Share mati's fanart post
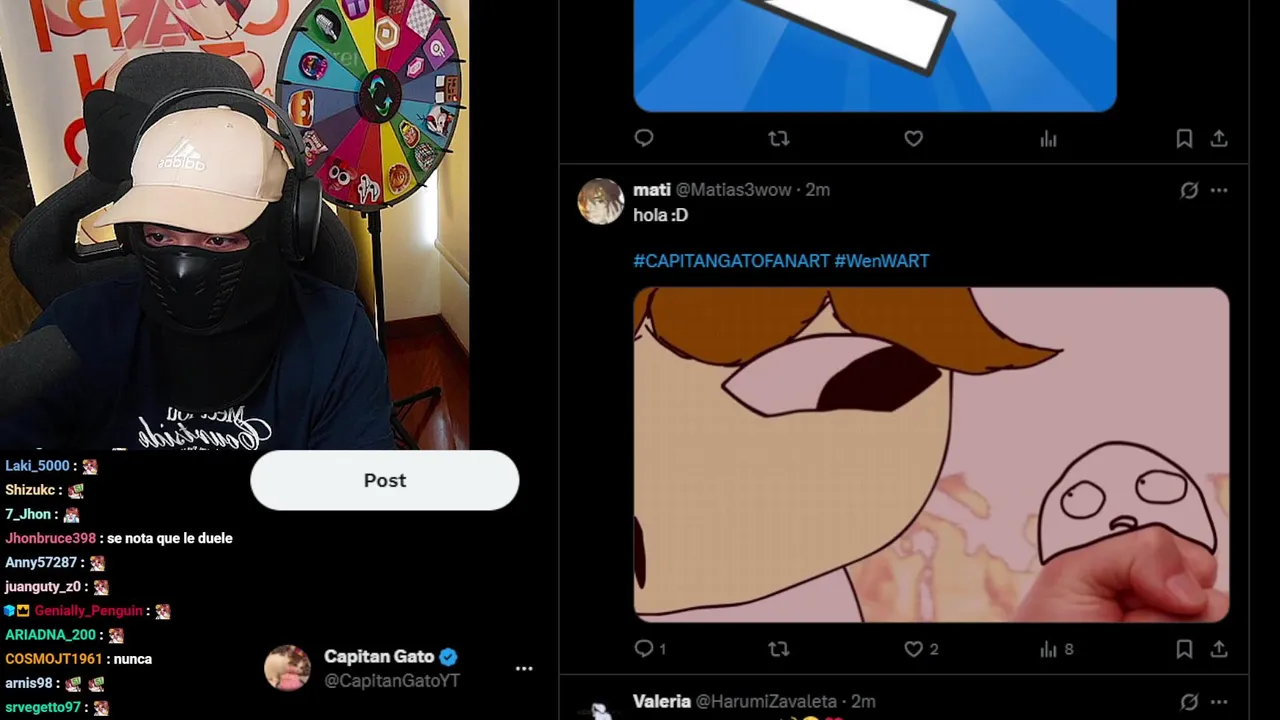1280x720 pixels. pyautogui.click(x=1219, y=649)
